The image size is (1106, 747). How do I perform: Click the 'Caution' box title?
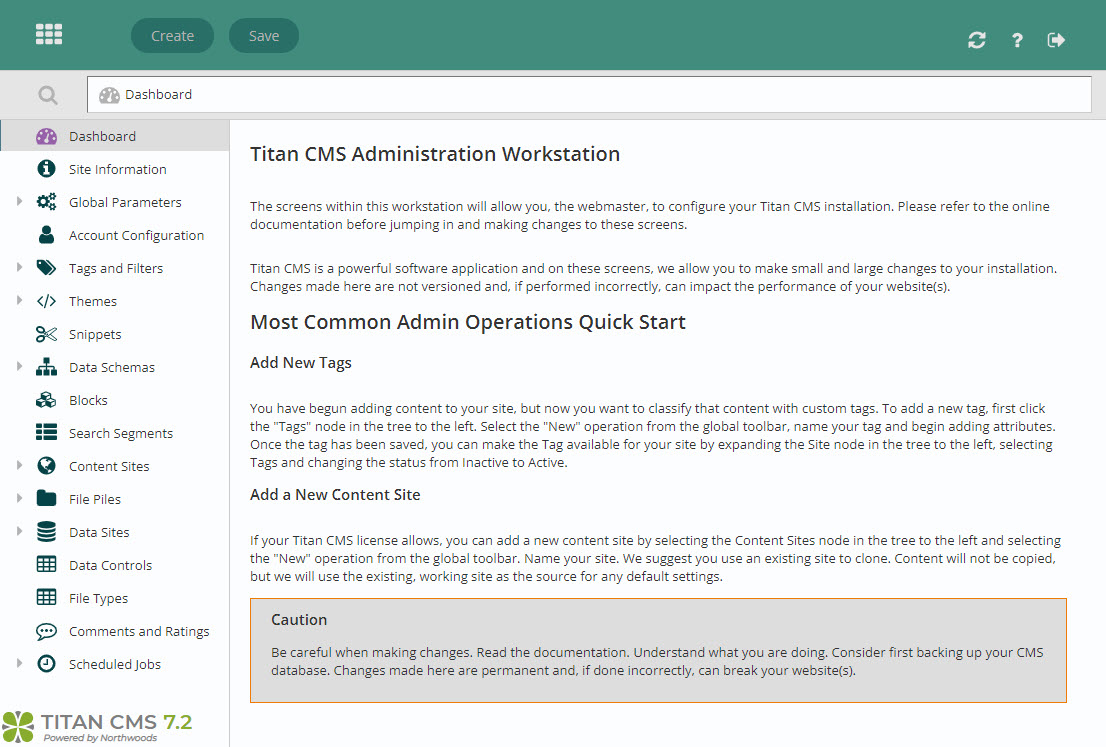coord(299,619)
